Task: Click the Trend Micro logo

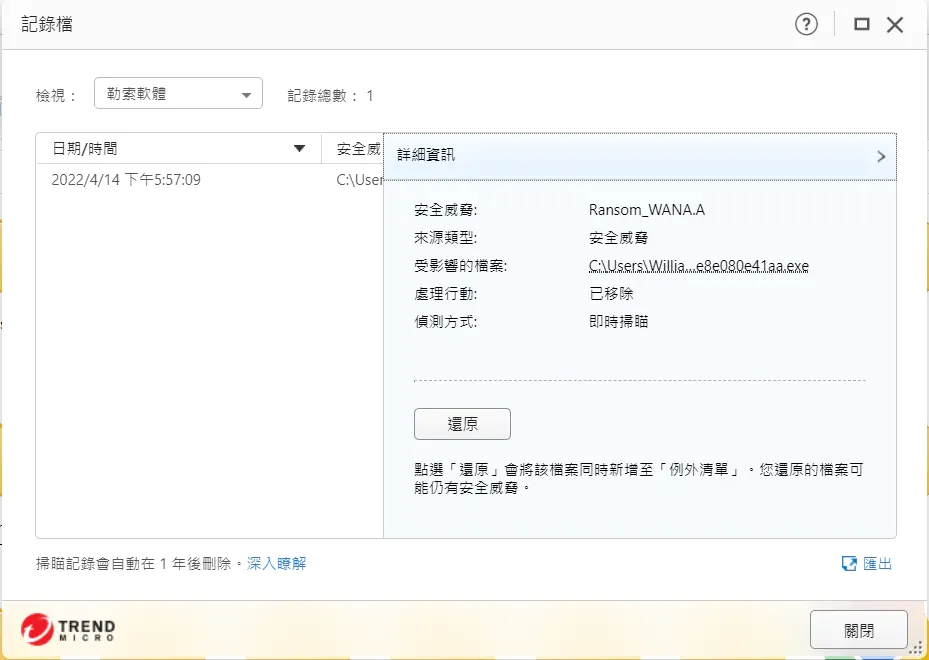Action: tap(68, 629)
